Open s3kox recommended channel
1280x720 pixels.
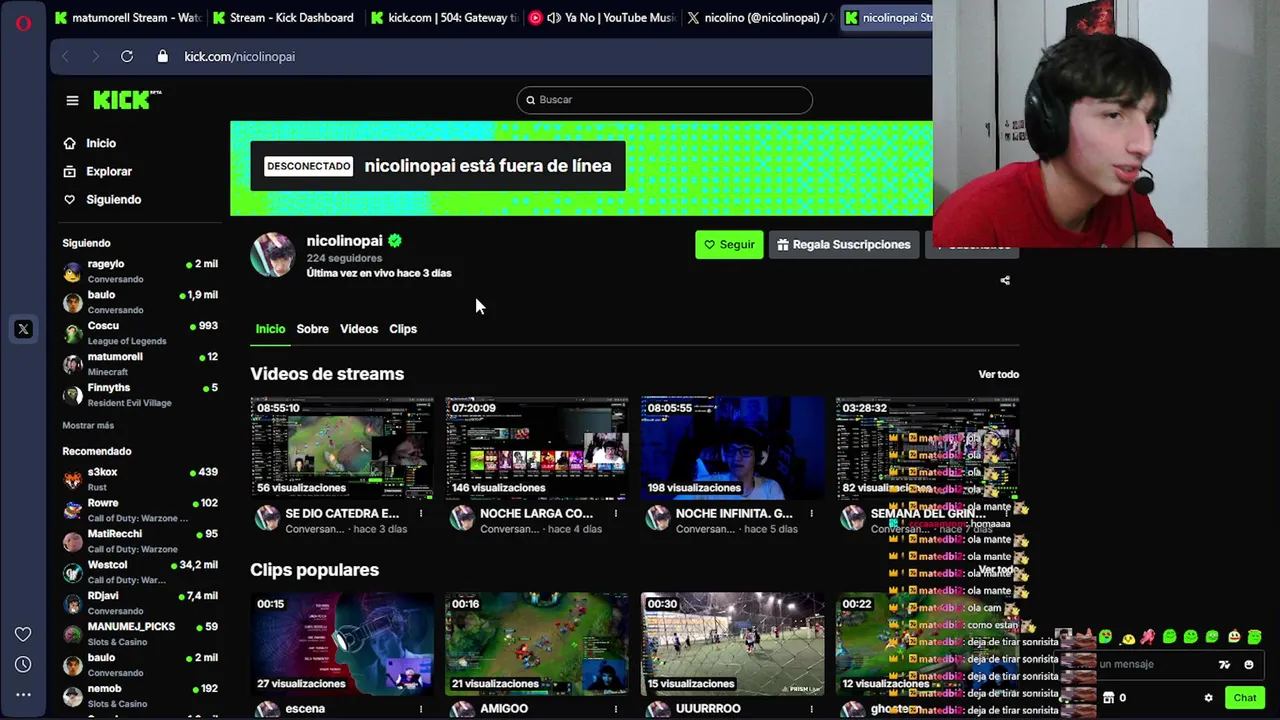pyautogui.click(x=140, y=478)
